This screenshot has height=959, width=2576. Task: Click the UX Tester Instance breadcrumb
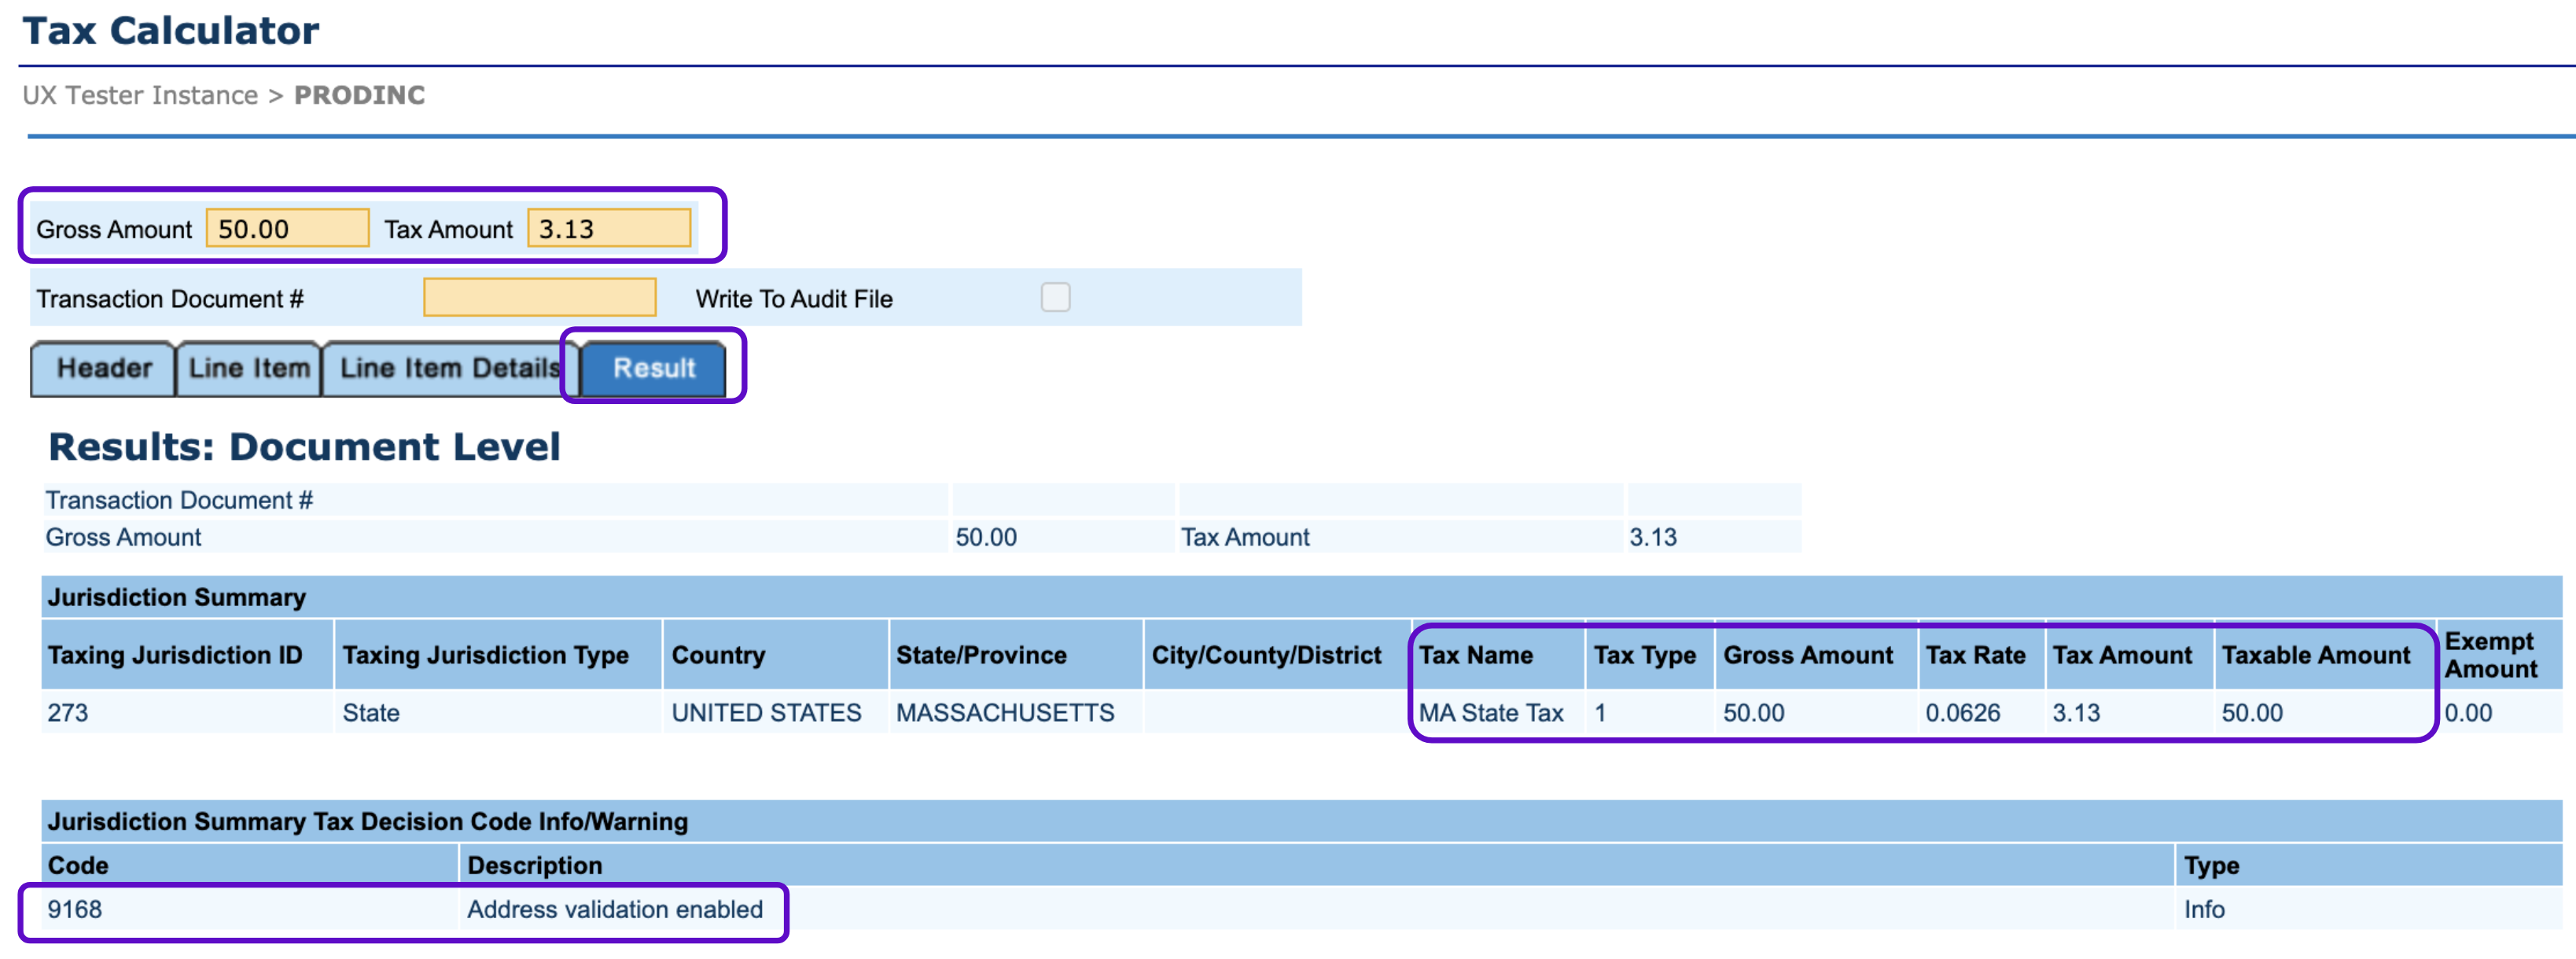click(140, 95)
